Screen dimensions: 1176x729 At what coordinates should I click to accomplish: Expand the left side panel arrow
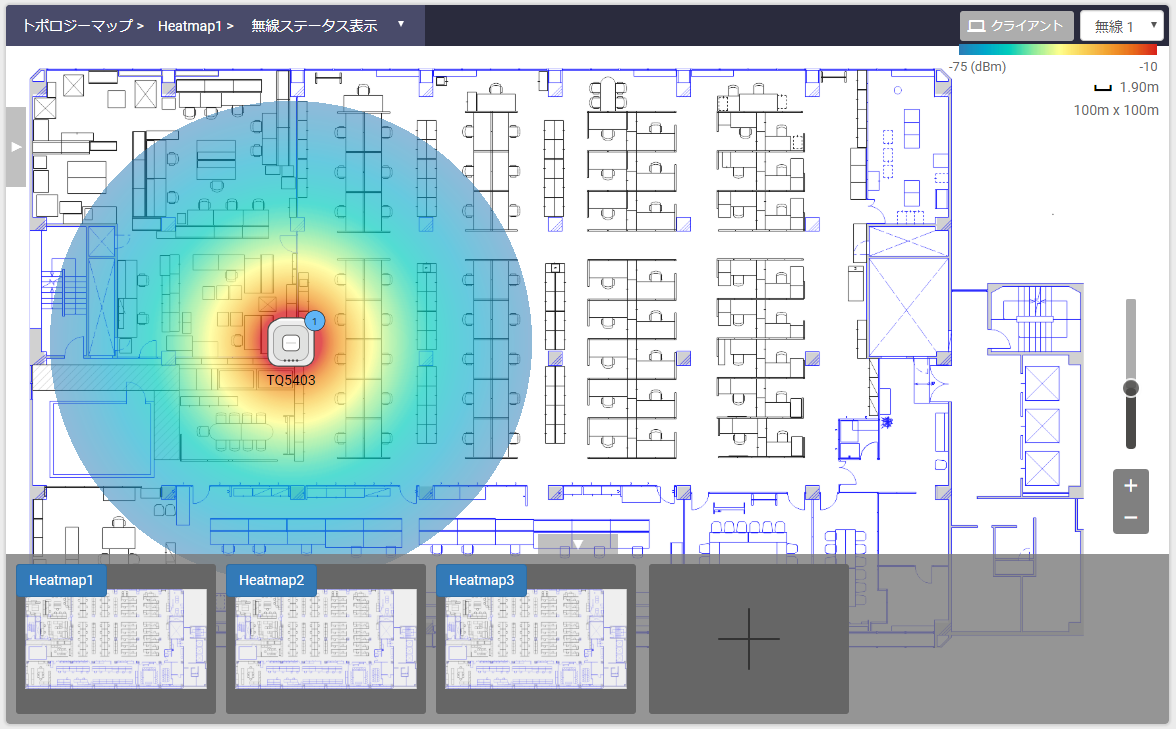(x=15, y=147)
